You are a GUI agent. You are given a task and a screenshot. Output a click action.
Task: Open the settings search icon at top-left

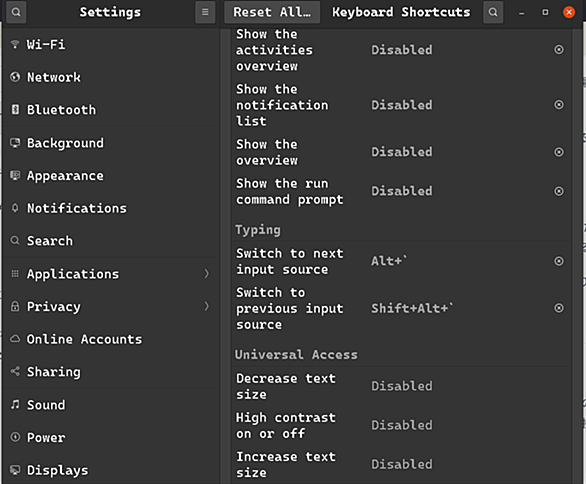[16, 12]
